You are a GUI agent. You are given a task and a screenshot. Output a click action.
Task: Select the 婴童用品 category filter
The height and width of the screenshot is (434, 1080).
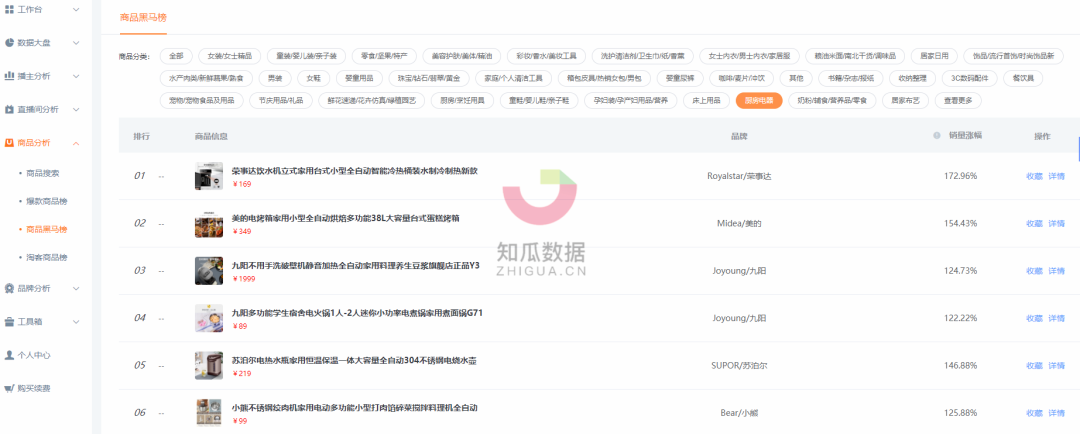(x=359, y=78)
